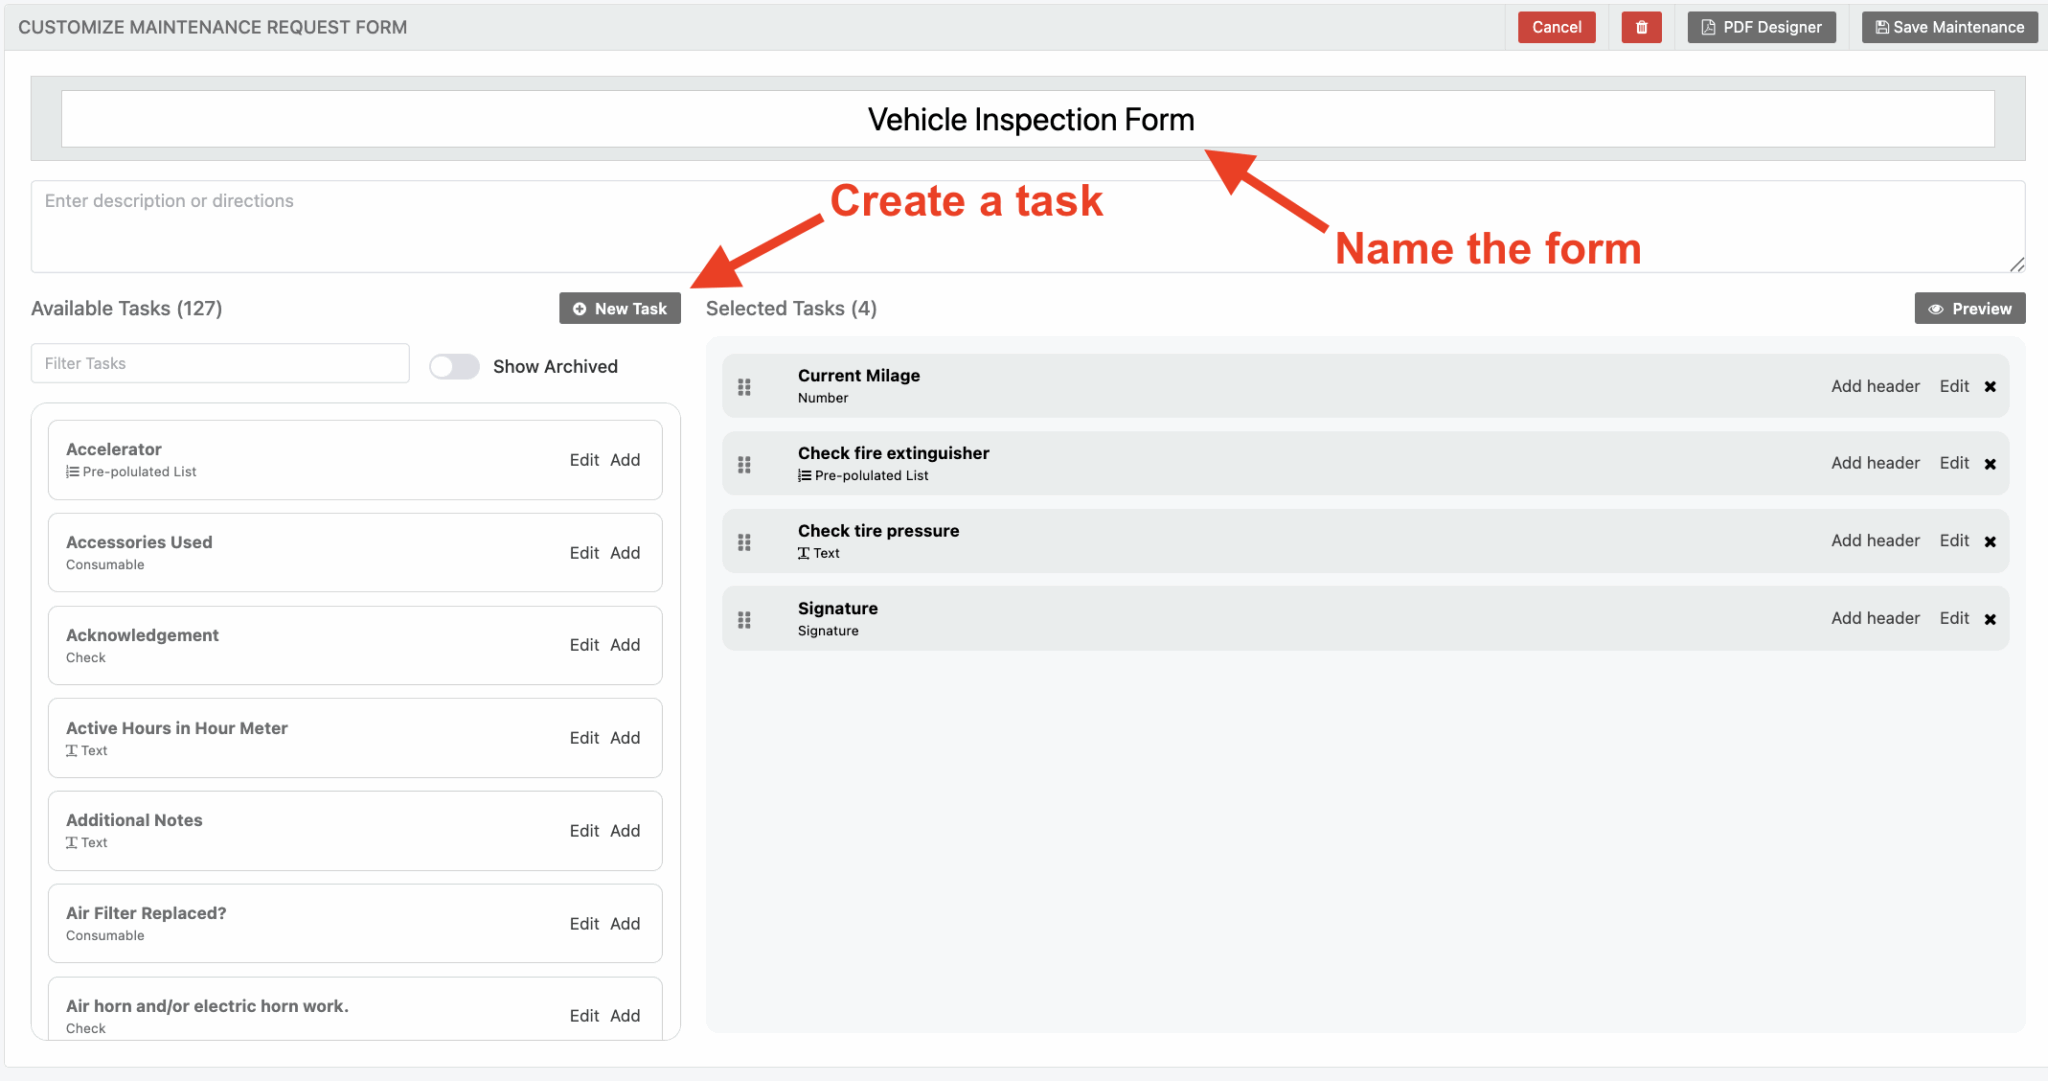Click the red trash delete icon

point(1641,27)
